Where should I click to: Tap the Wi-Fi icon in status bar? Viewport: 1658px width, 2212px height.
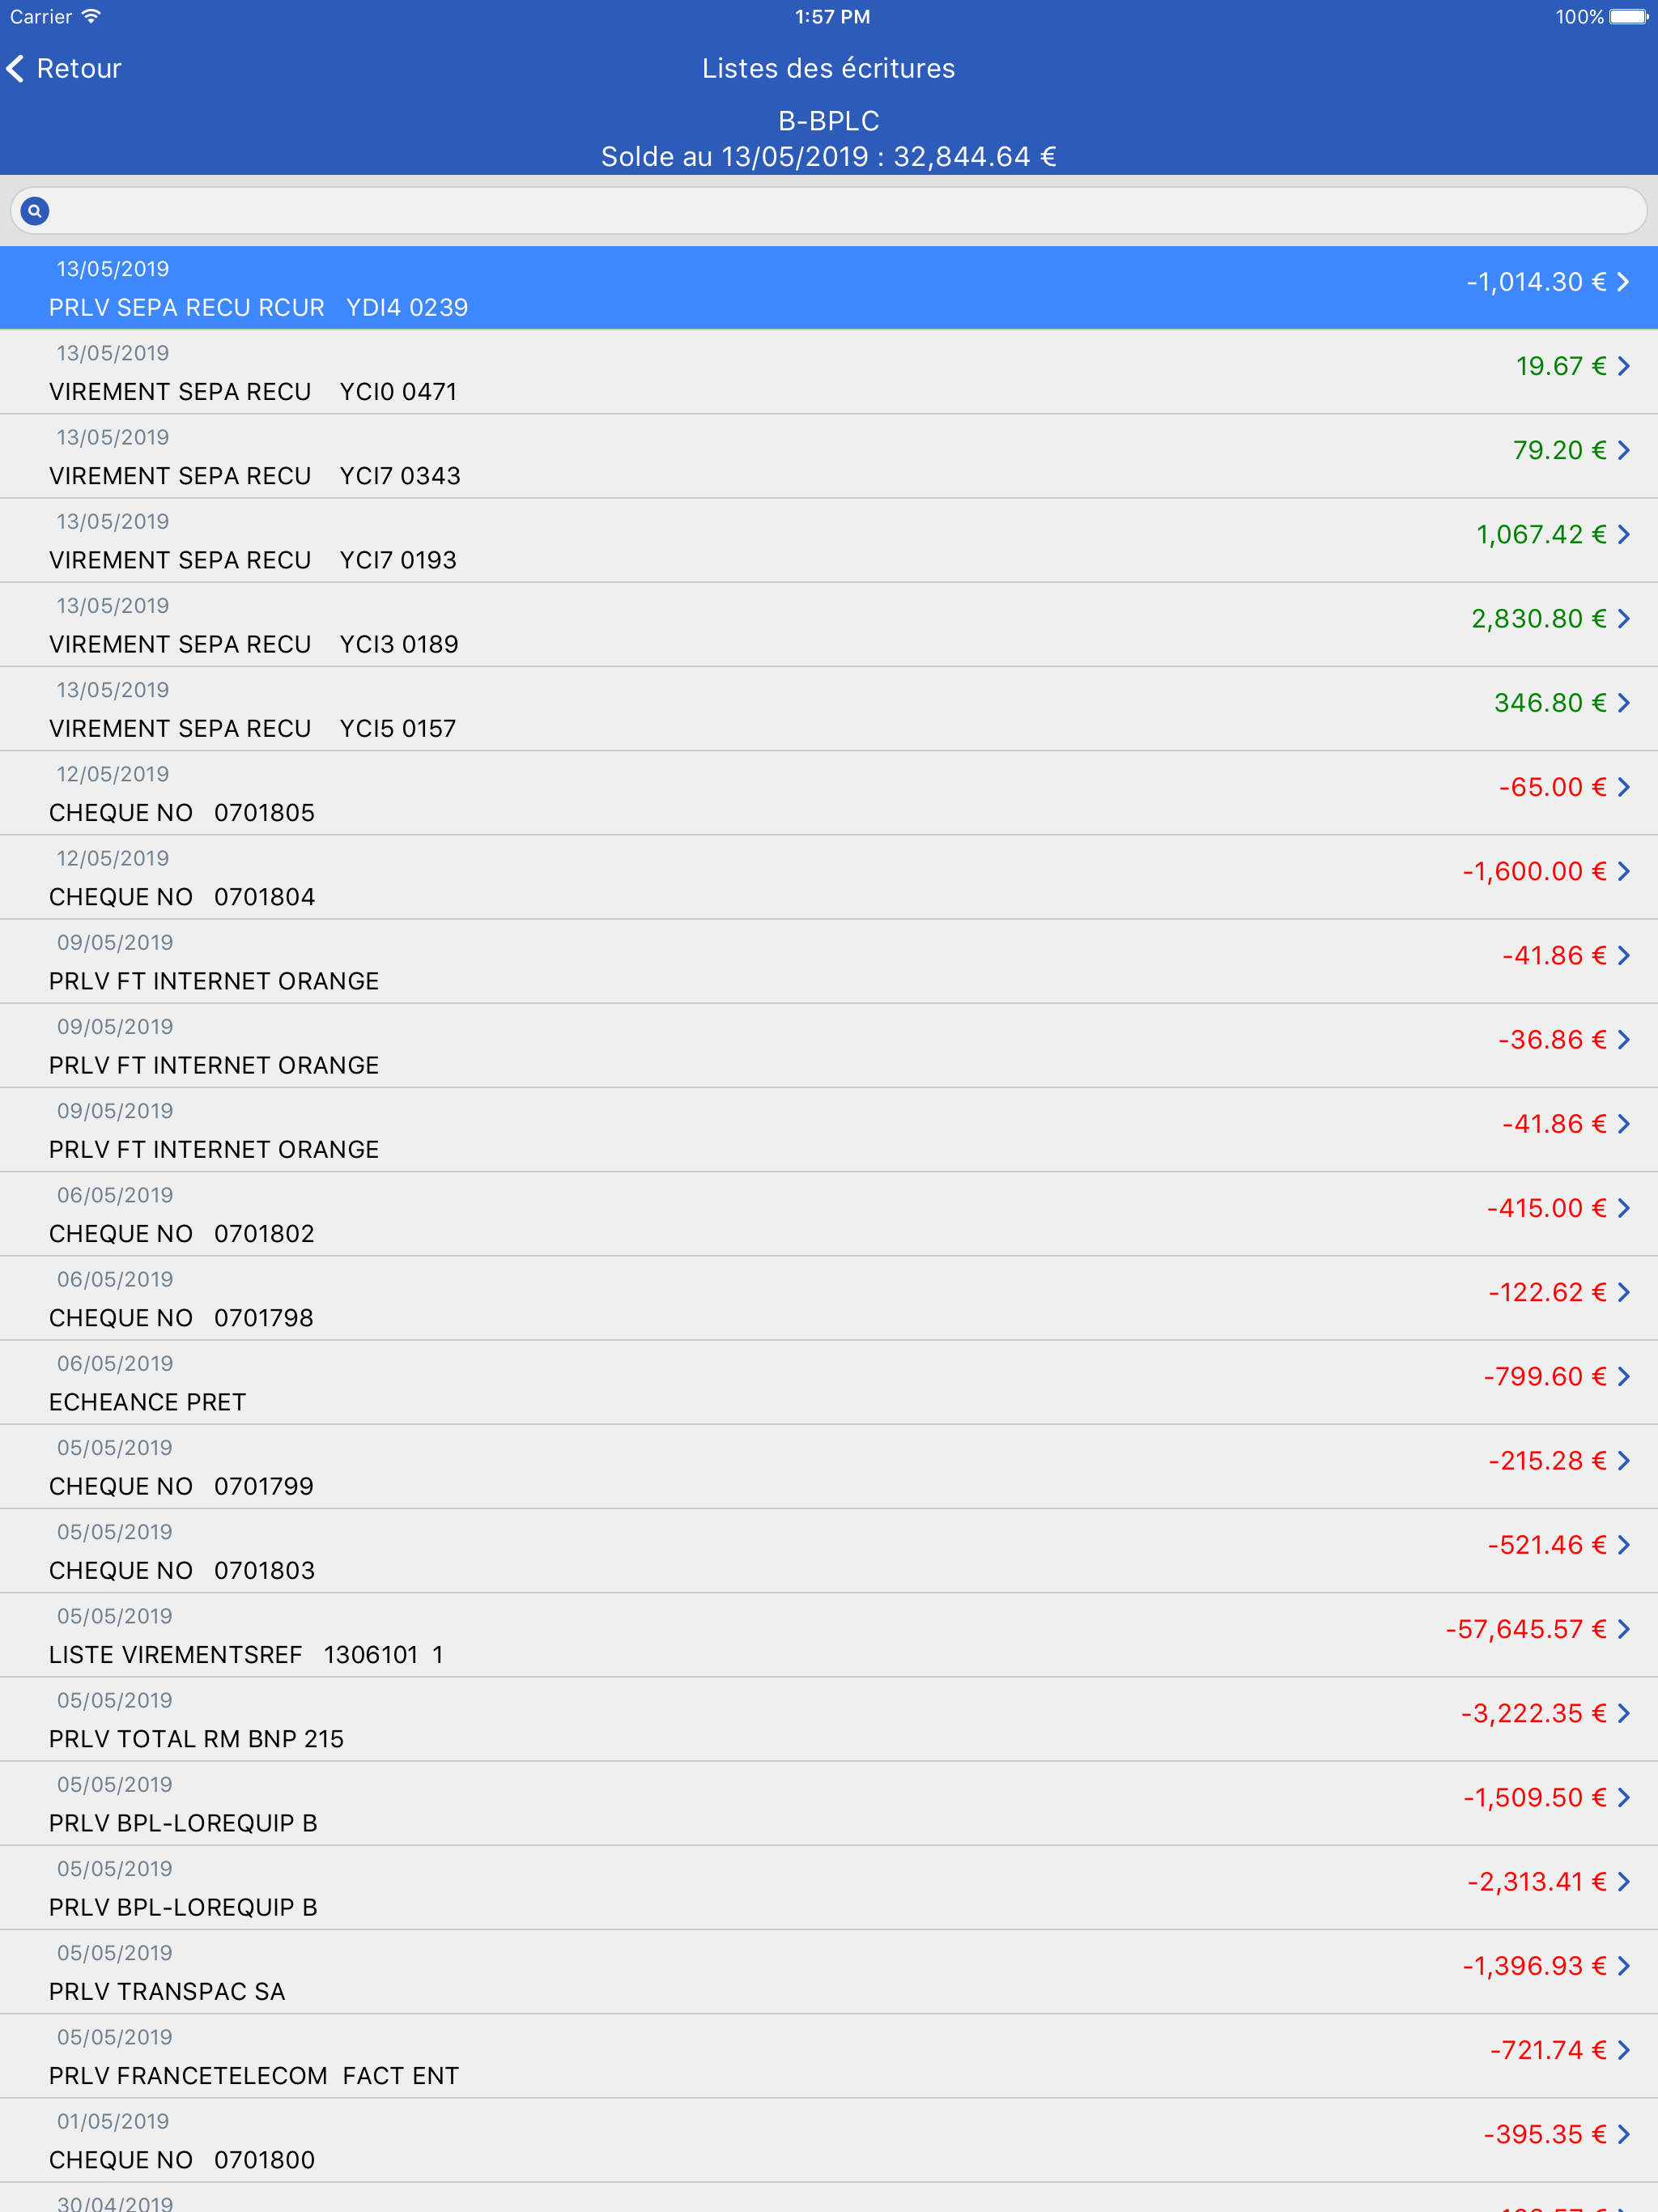(91, 17)
